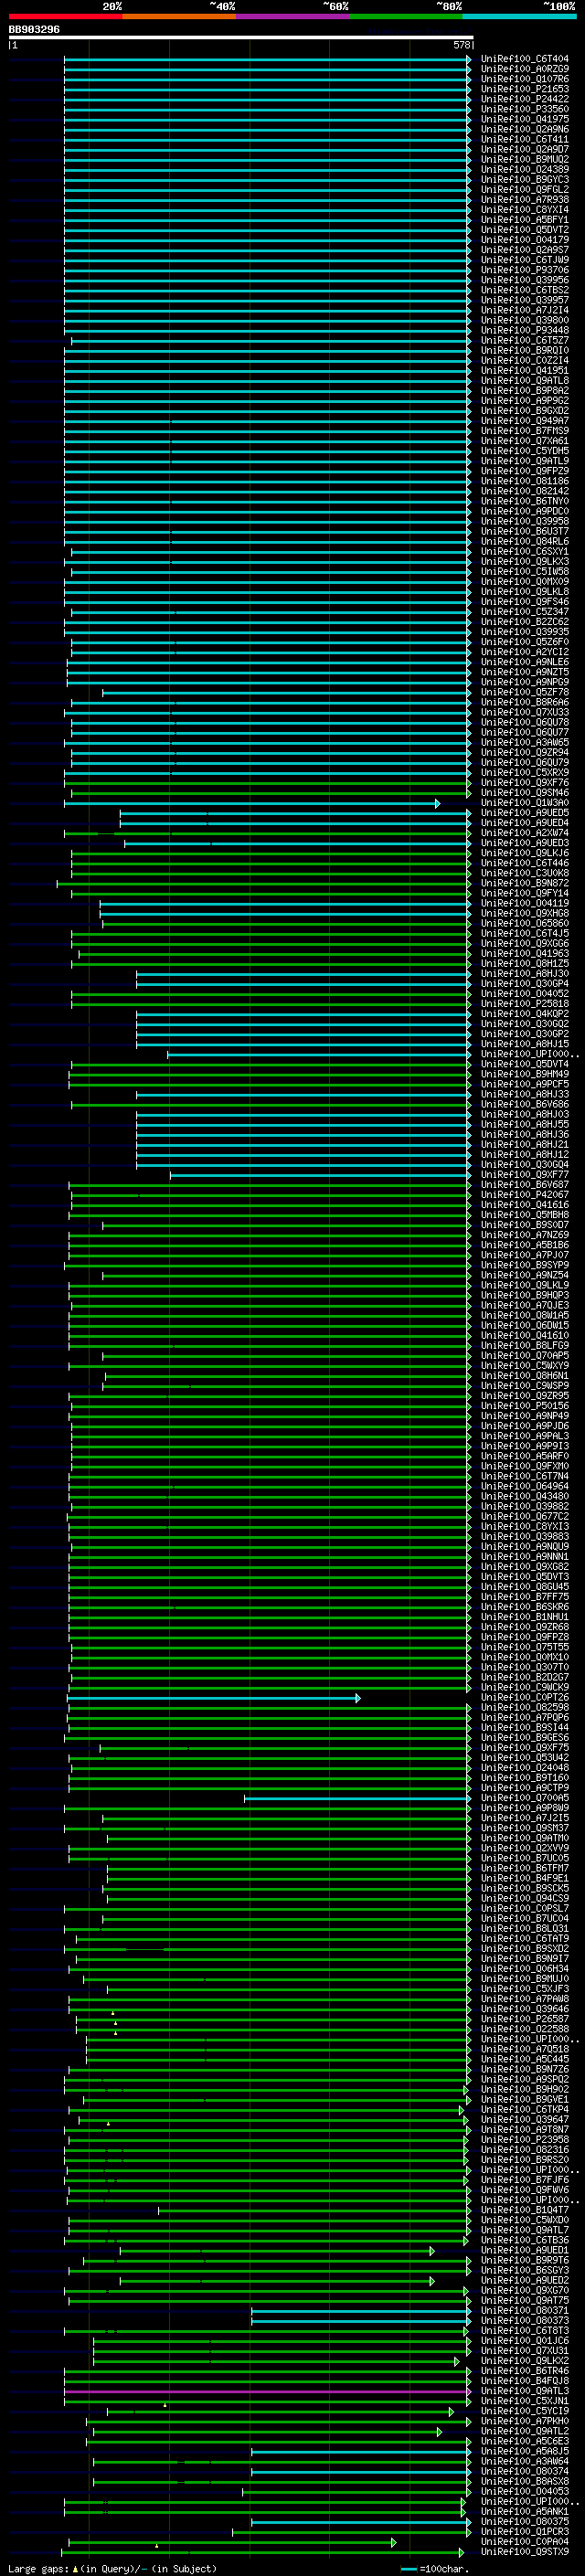Click the cyan ~100% identity legend segment
The width and height of the screenshot is (585, 2576).
[520, 16]
